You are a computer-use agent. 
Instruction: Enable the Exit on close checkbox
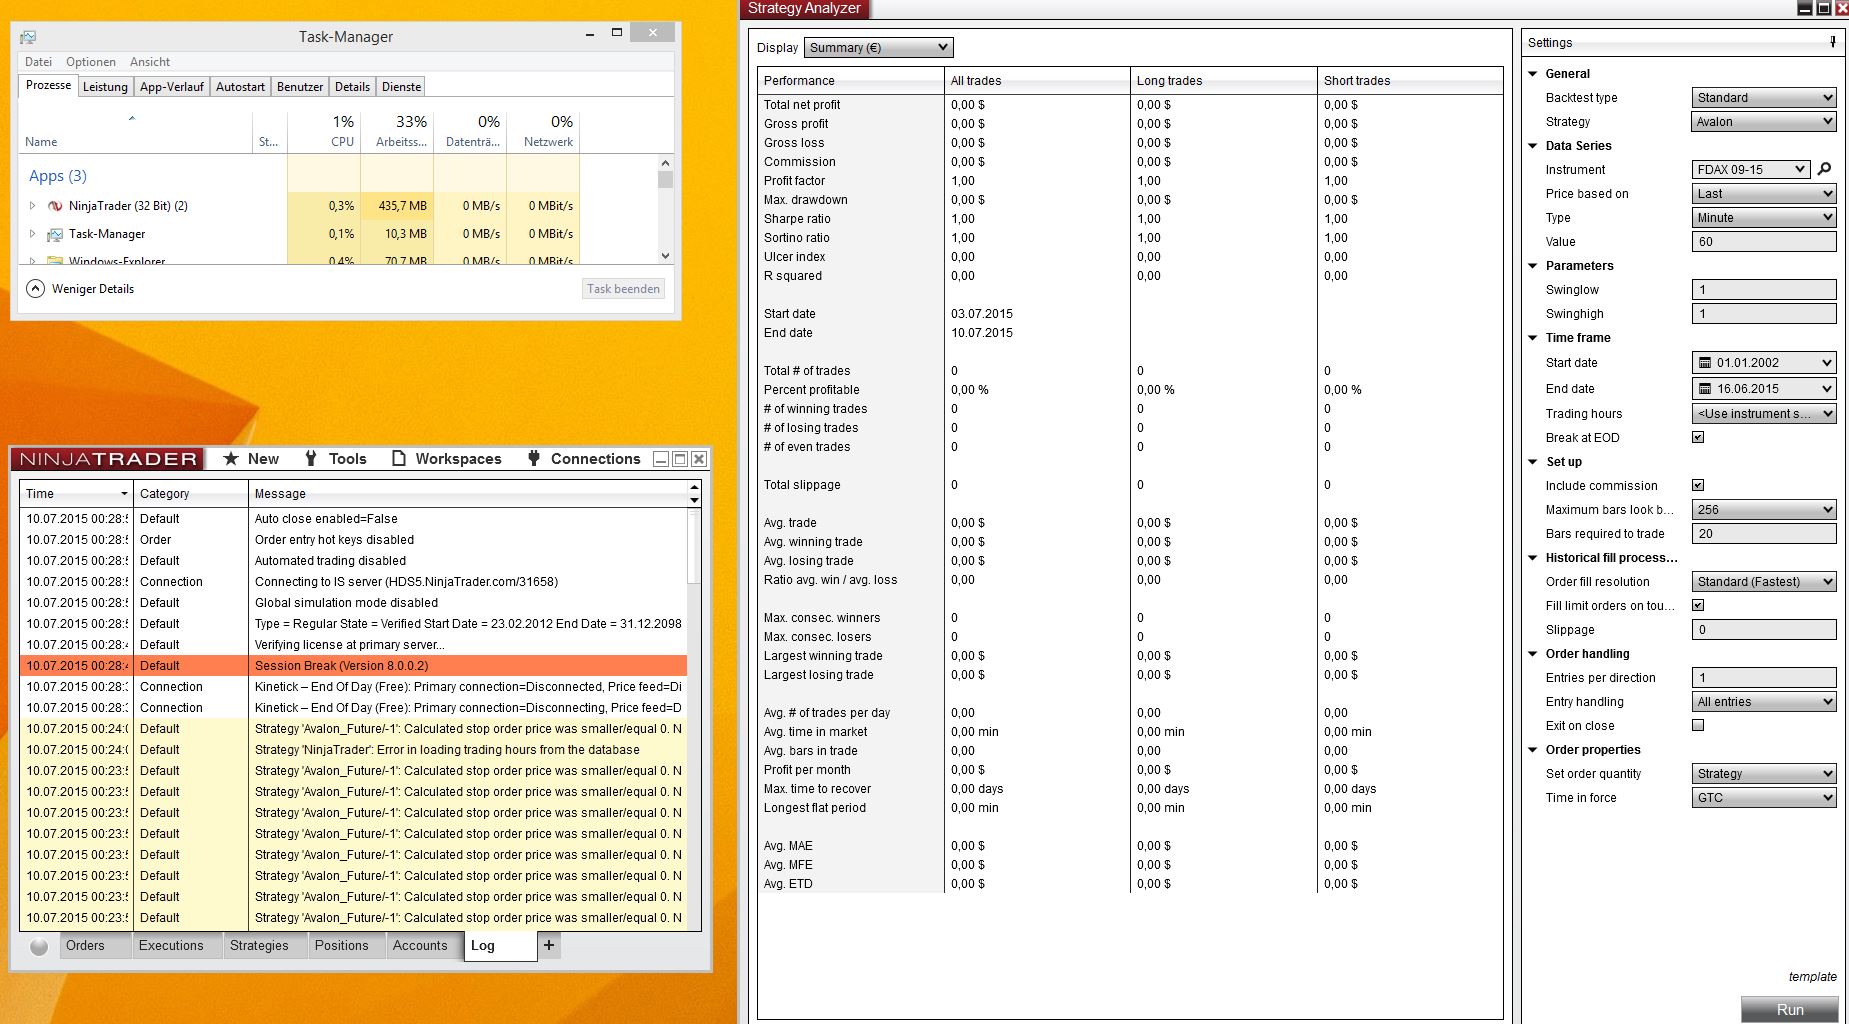(x=1698, y=725)
